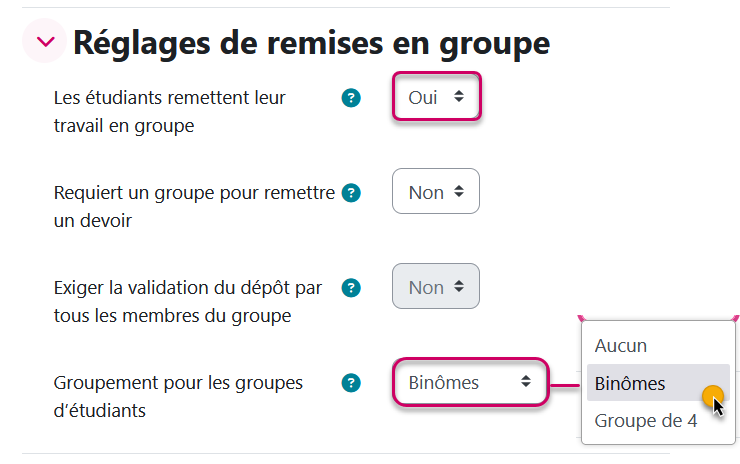Click the up-down arrows in the Binômes select
The height and width of the screenshot is (464, 740).
point(525,382)
